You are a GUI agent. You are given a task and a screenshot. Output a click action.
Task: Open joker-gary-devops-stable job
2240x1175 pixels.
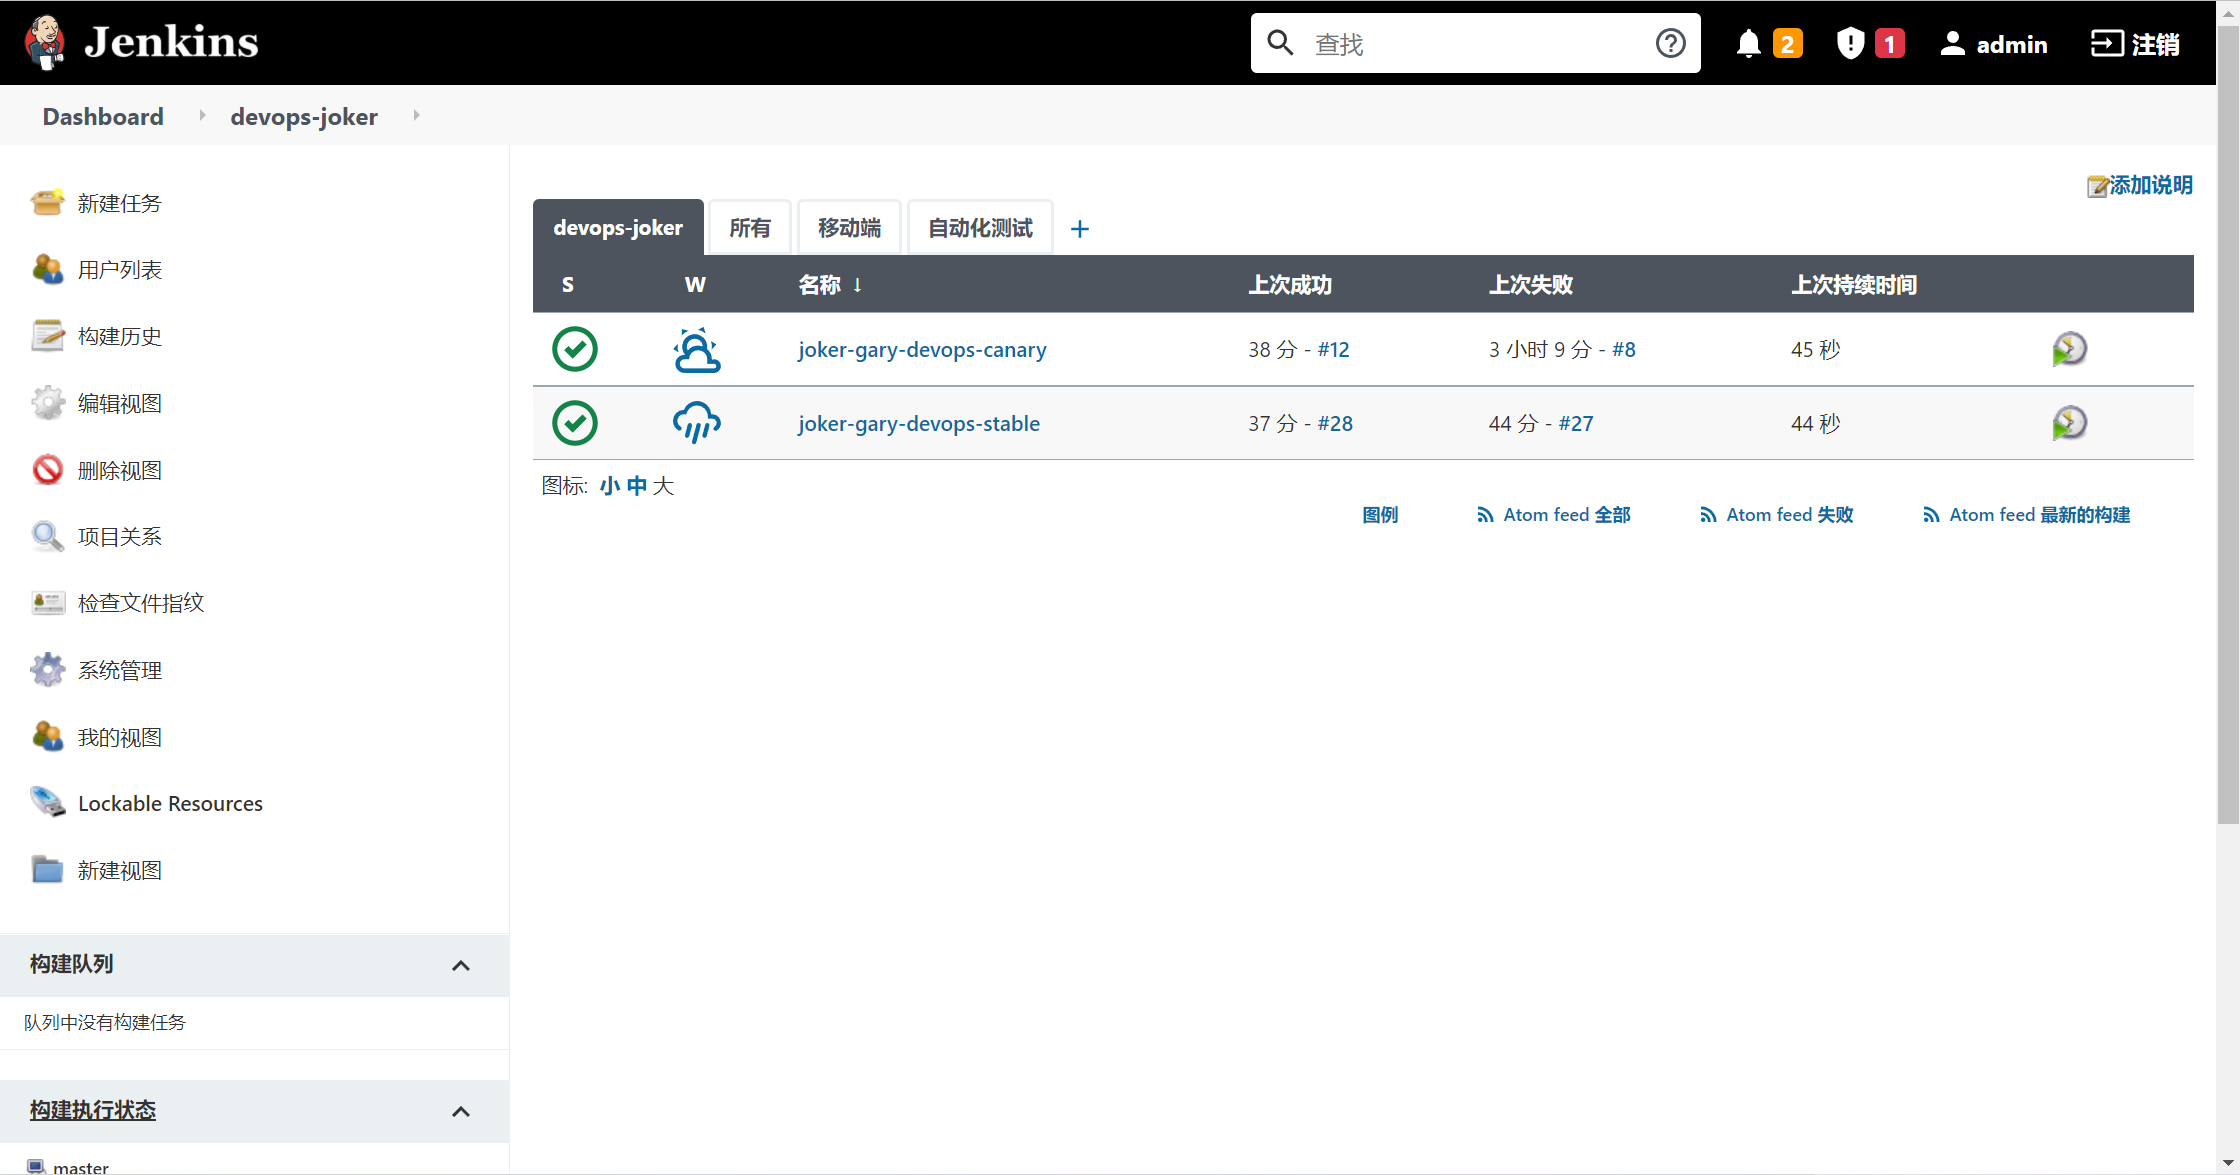coord(919,424)
